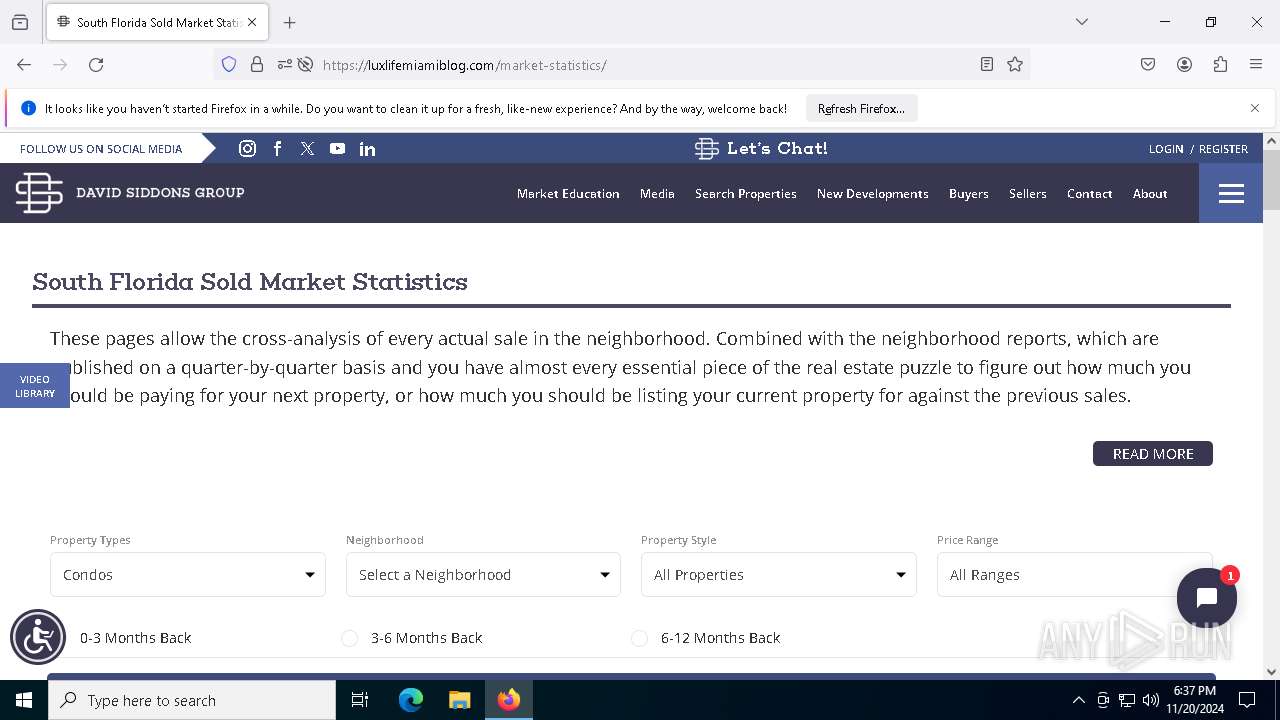
Task: Select the 3-6 Months Back option
Action: [350, 638]
